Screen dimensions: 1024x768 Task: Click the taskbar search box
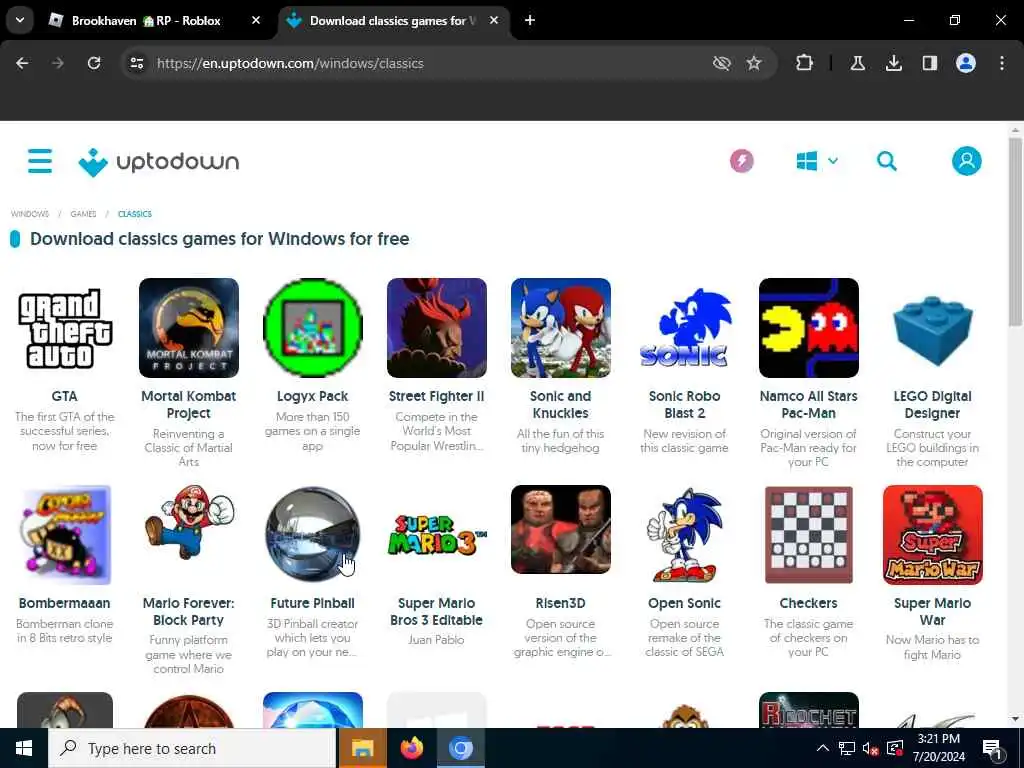coord(192,748)
